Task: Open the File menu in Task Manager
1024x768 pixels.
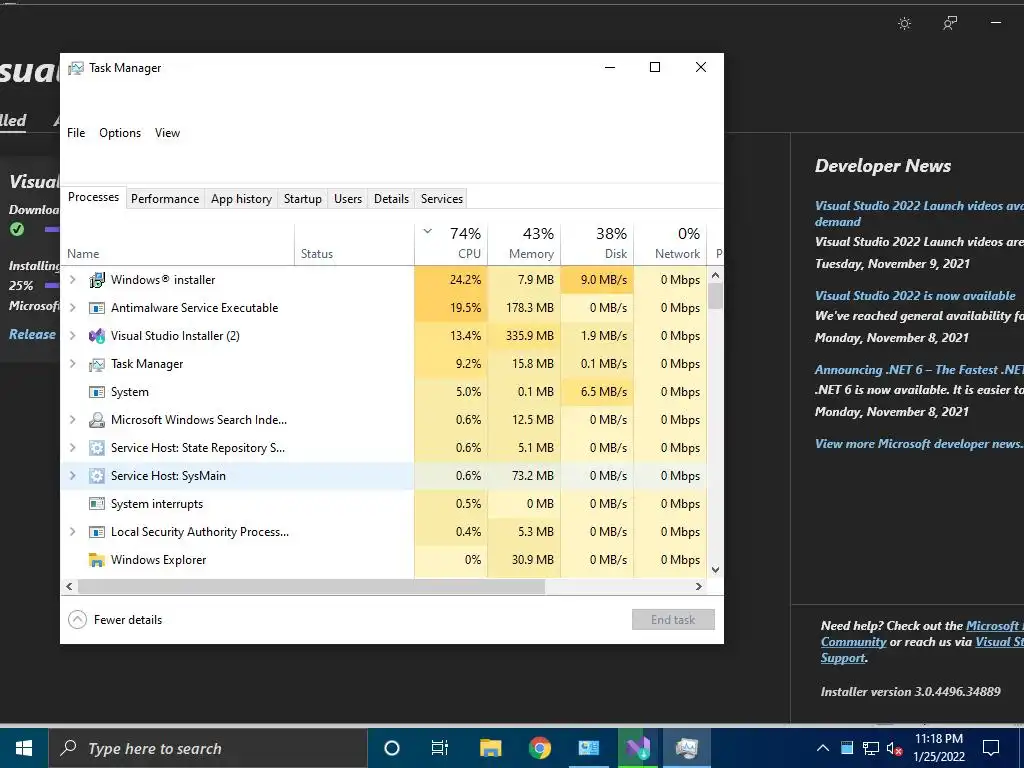Action: (x=76, y=133)
